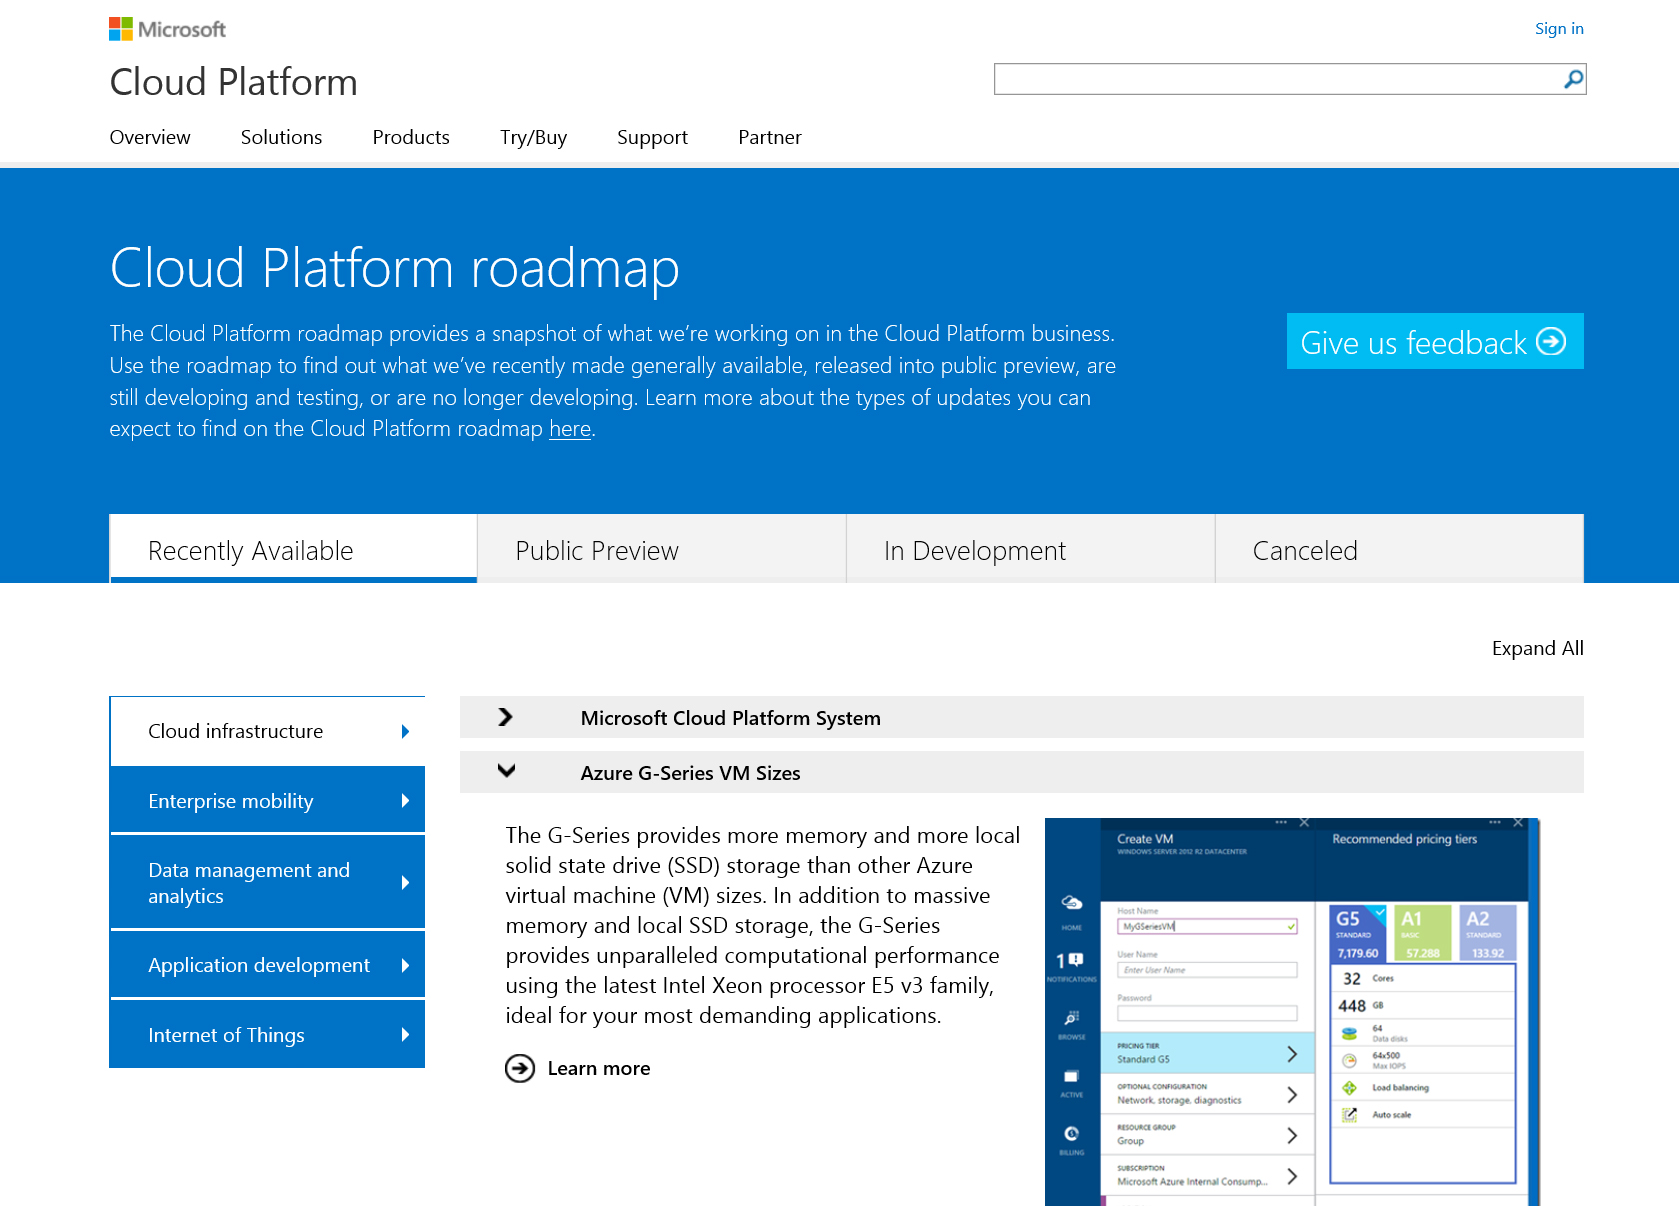The height and width of the screenshot is (1206, 1679).
Task: Click the Cloud Platform roadmap headline
Action: 394,268
